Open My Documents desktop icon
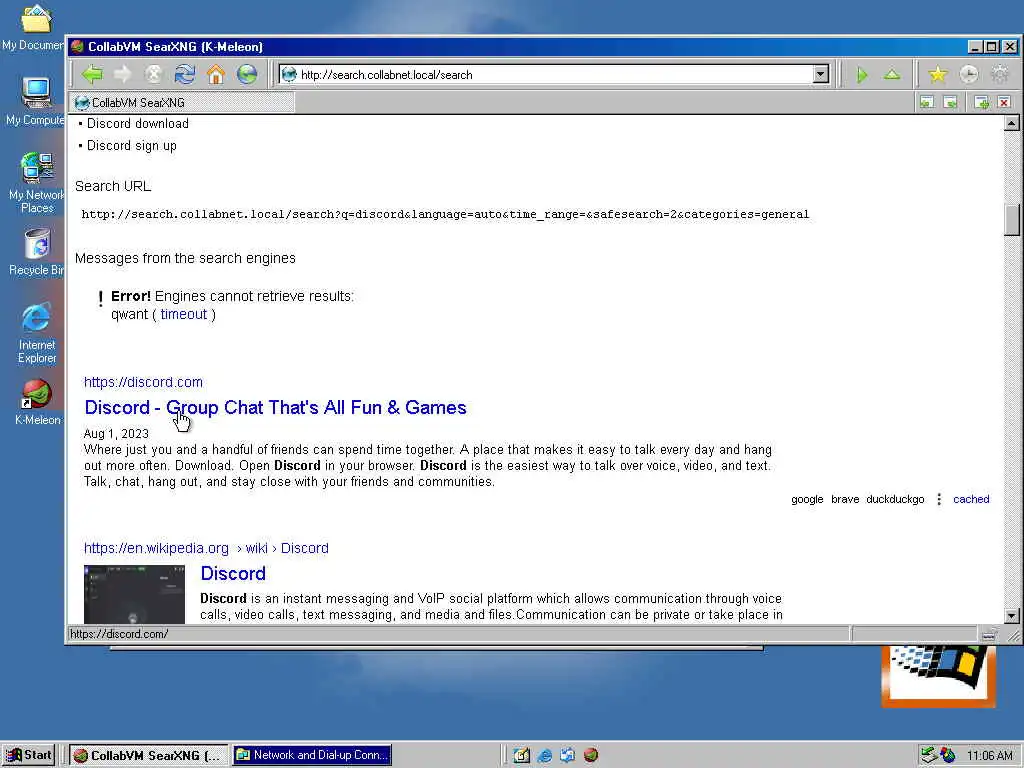1024x768 pixels. 34,27
